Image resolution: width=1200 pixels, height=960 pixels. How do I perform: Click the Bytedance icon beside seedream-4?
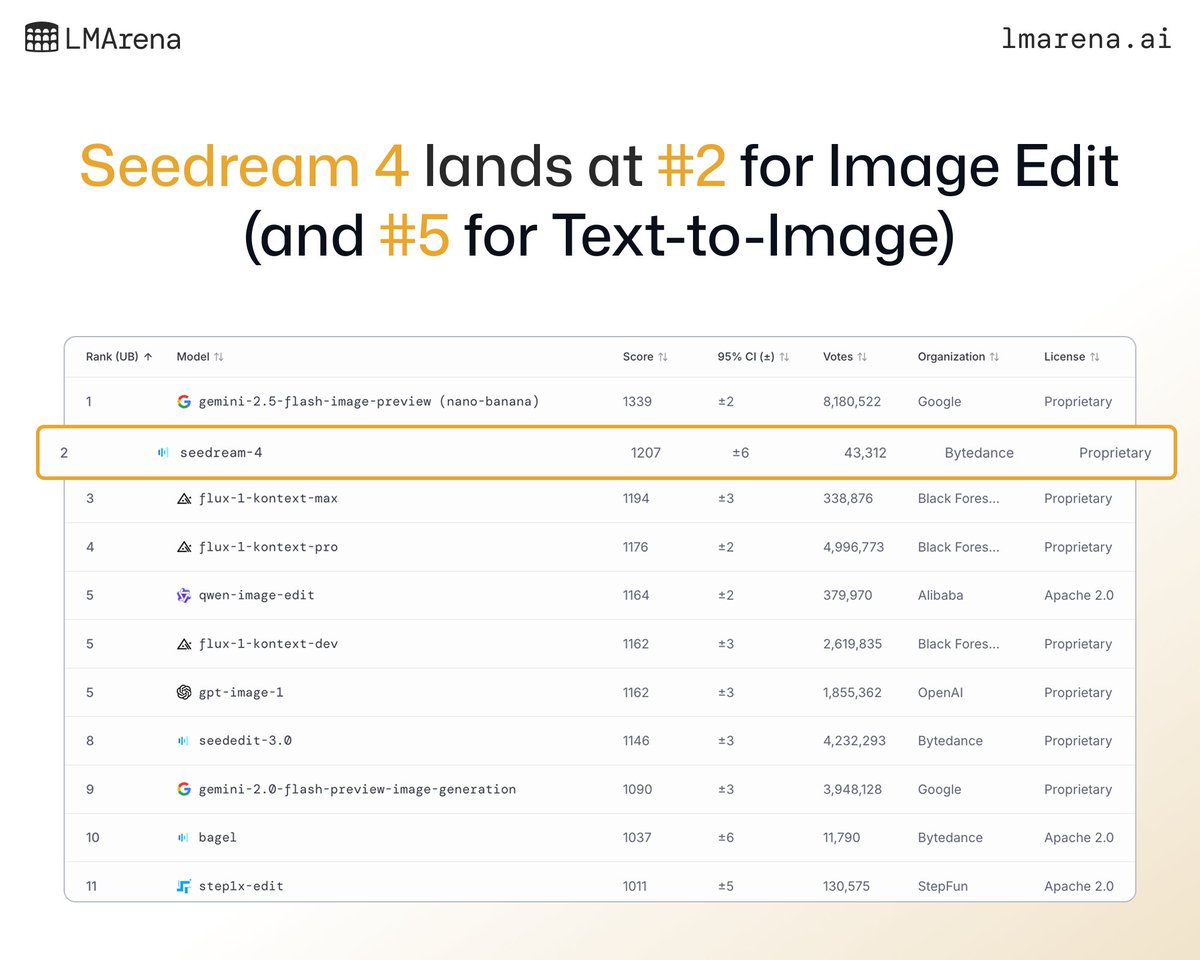coord(163,453)
